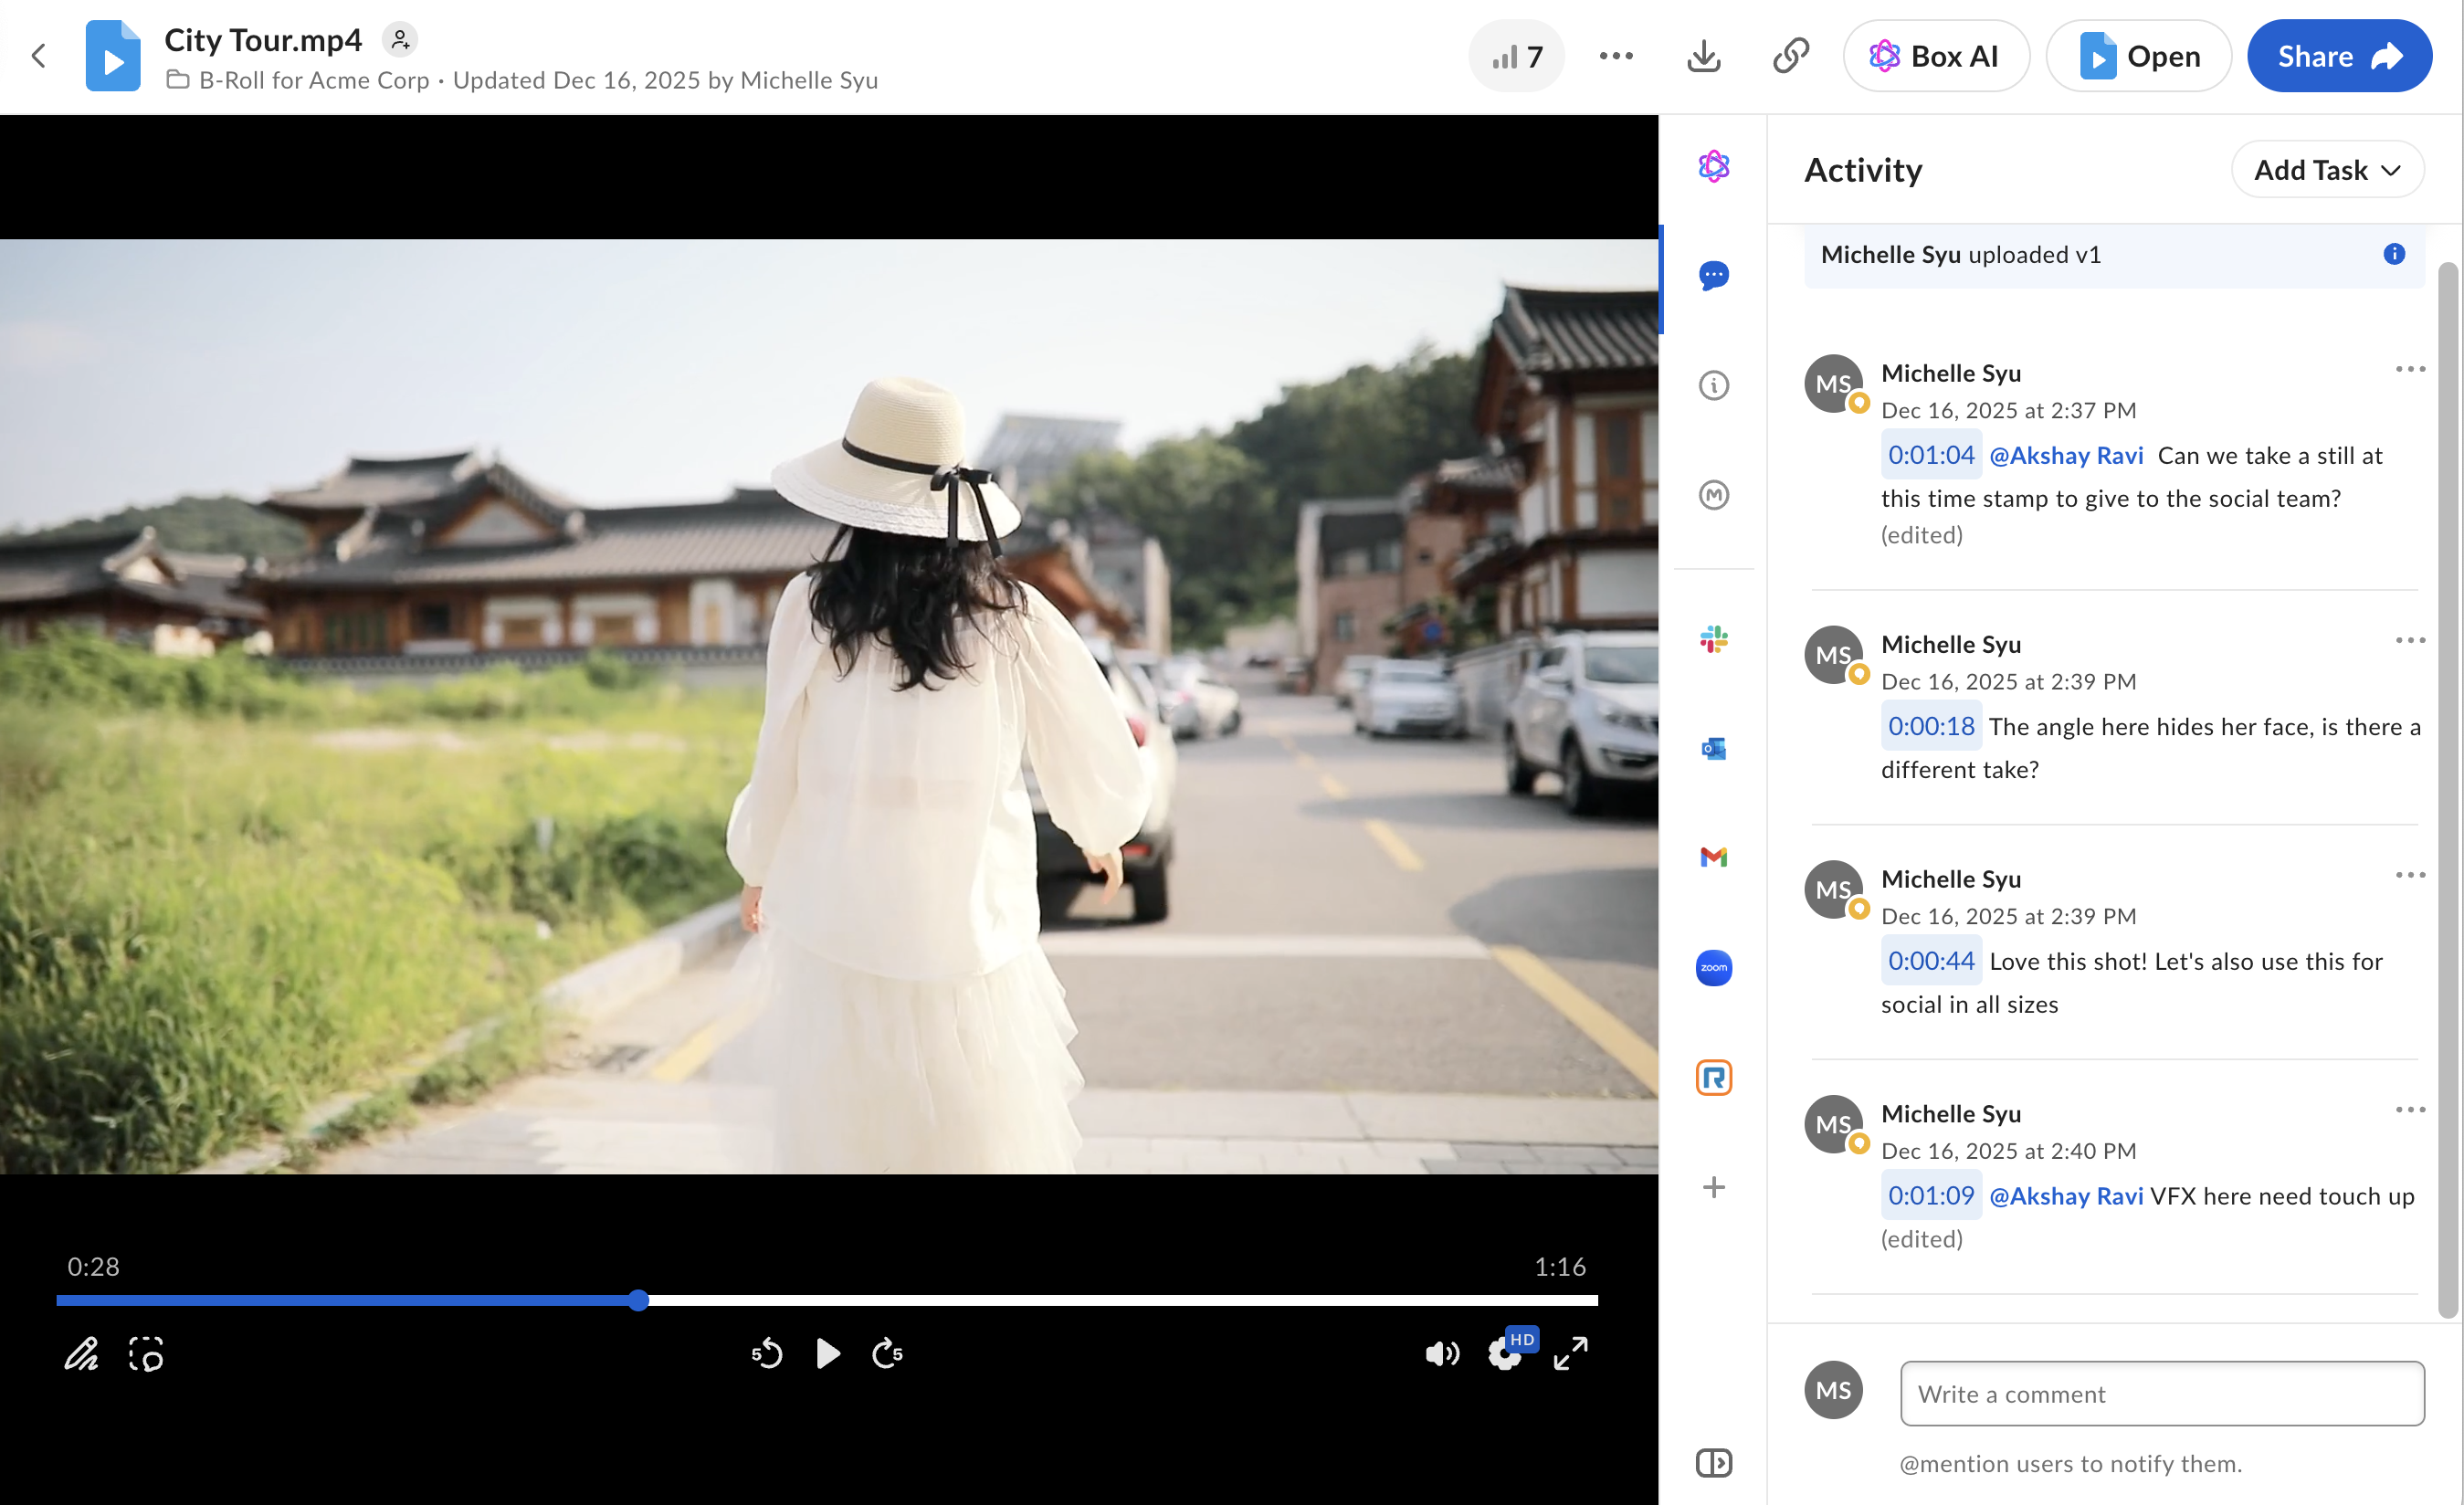Select the drawing annotation pen tool

pos(81,1354)
